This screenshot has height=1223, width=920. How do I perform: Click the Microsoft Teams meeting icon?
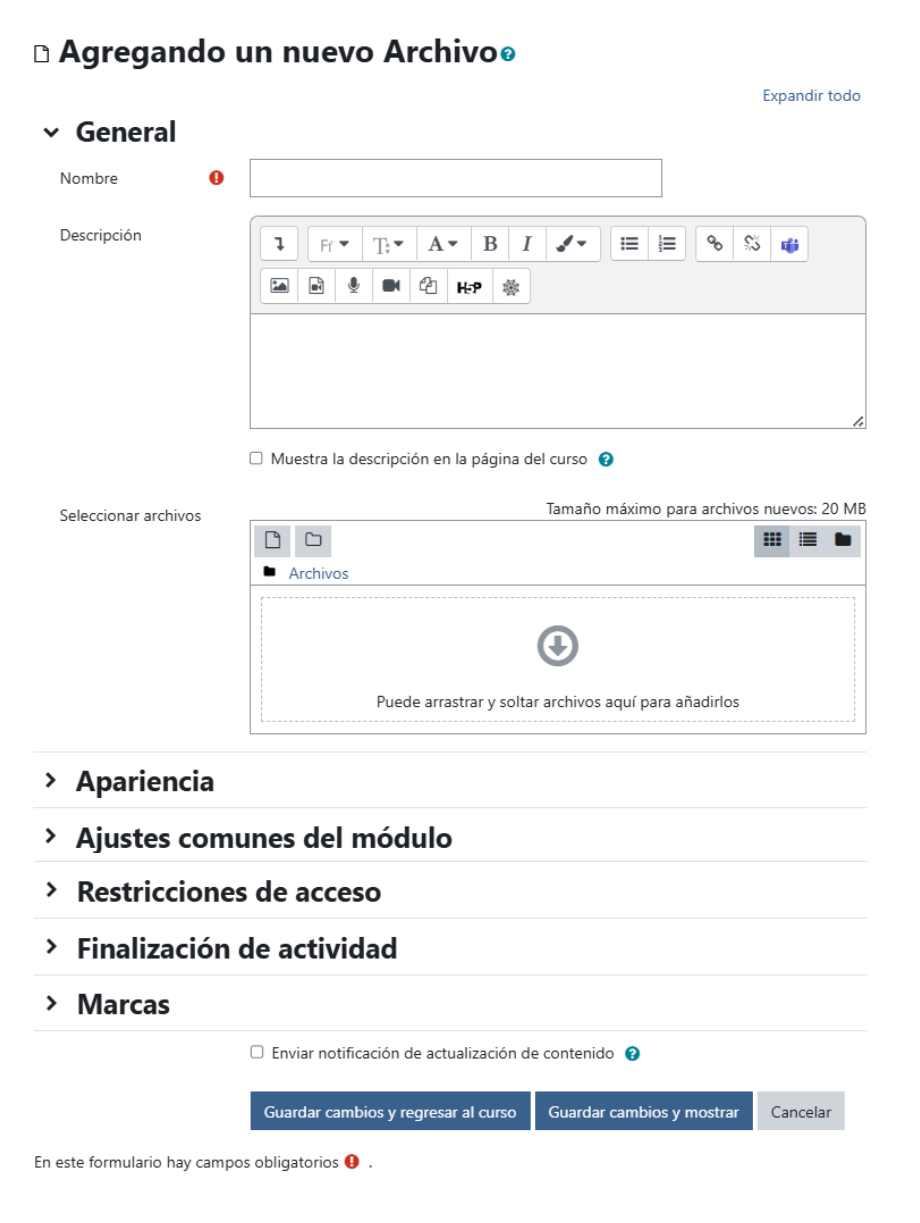(x=790, y=244)
